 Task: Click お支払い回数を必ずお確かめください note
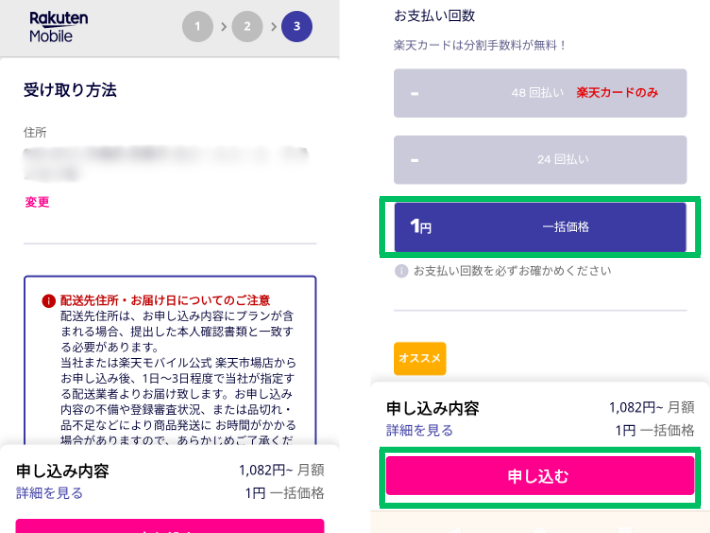pyautogui.click(x=512, y=271)
